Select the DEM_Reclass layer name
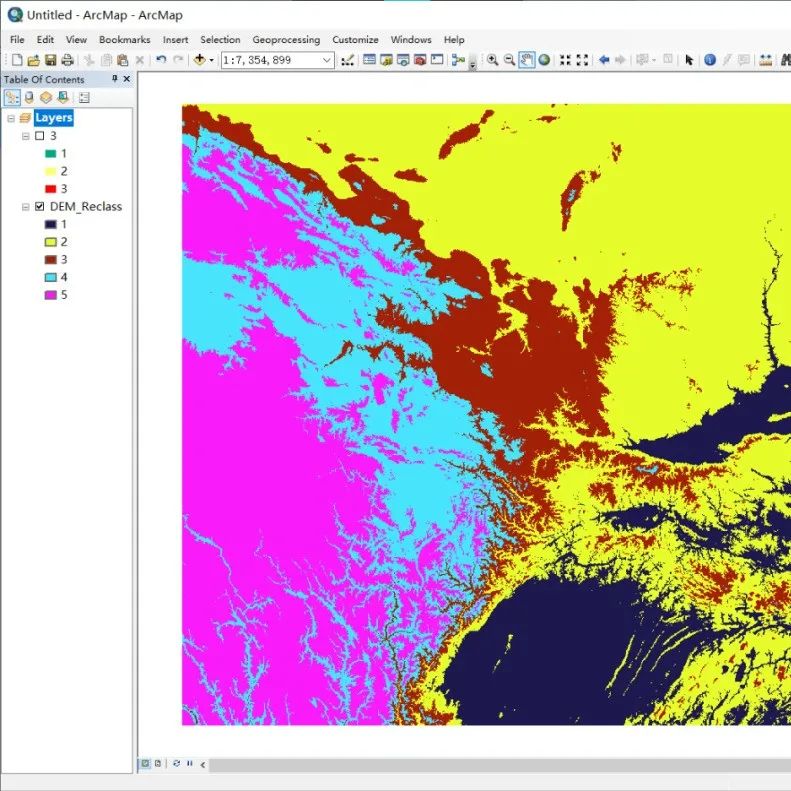791x791 pixels. (85, 207)
